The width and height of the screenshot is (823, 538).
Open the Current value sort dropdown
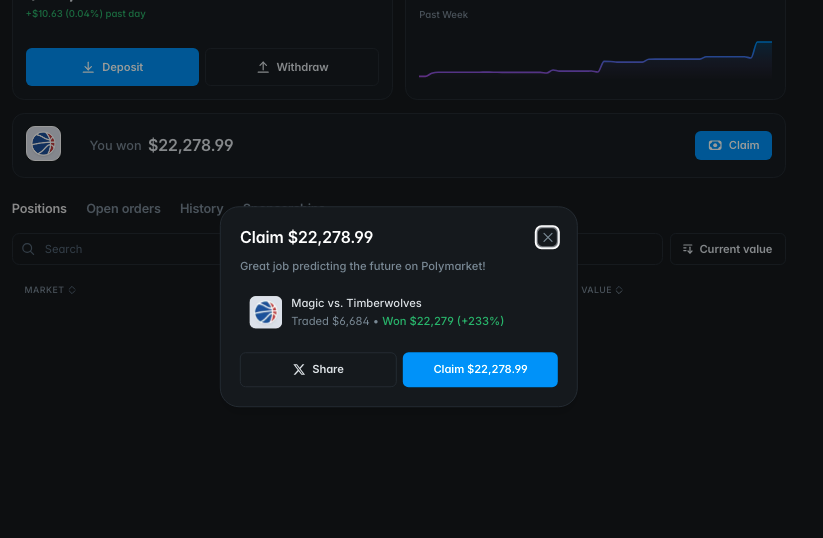(x=727, y=249)
